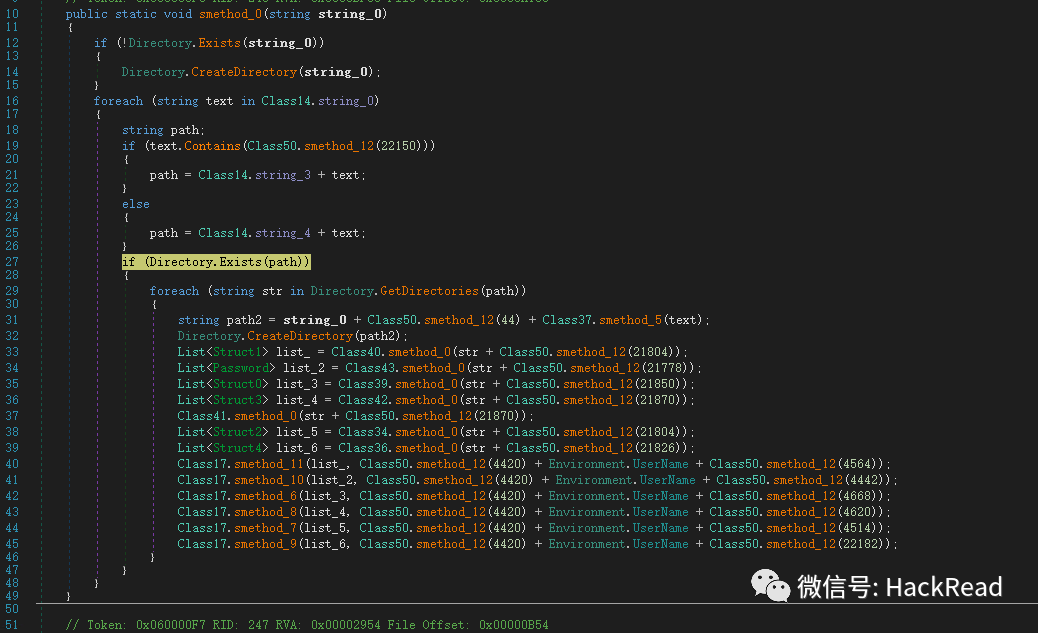Click smethod_12(44) on the path2 line
1038x633 pixels.
471,320
